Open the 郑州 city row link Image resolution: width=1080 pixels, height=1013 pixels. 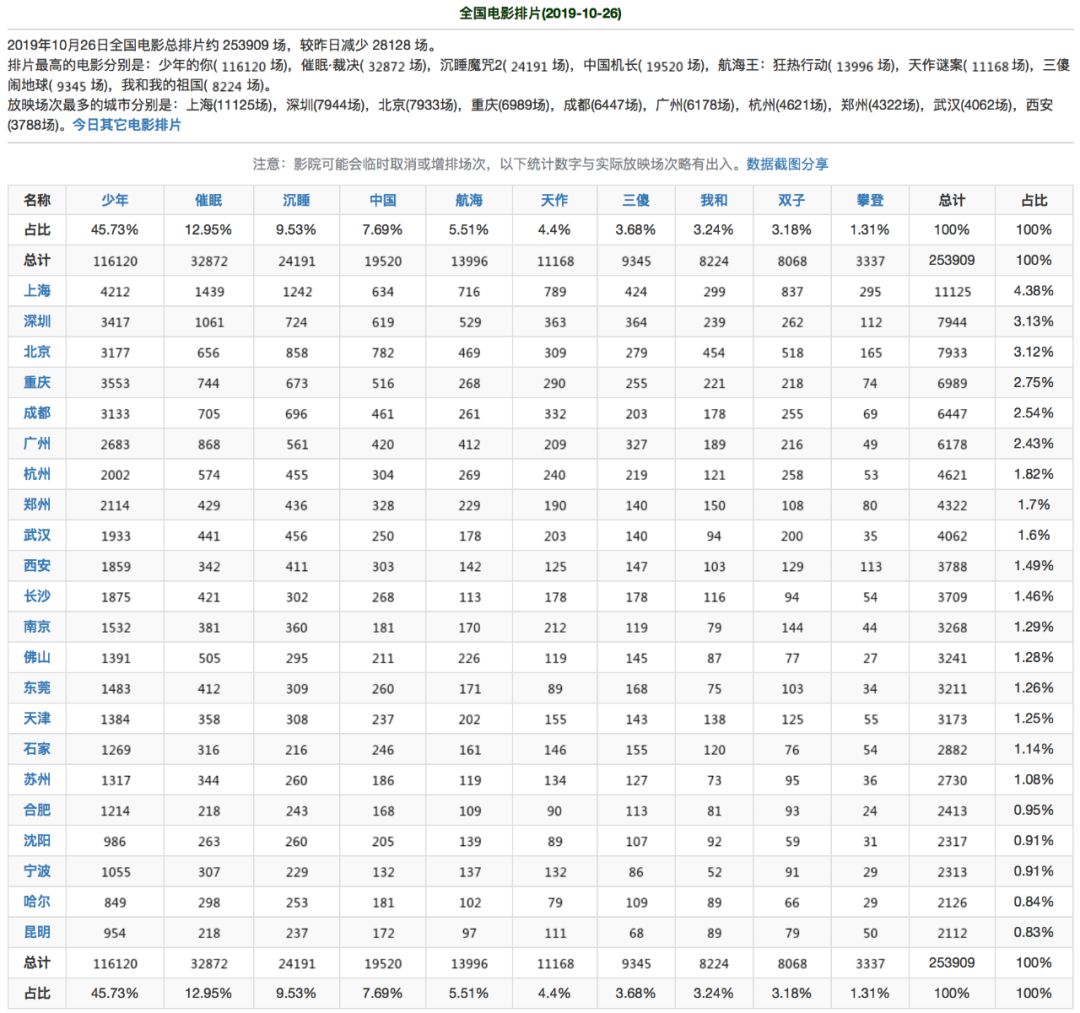[37, 504]
